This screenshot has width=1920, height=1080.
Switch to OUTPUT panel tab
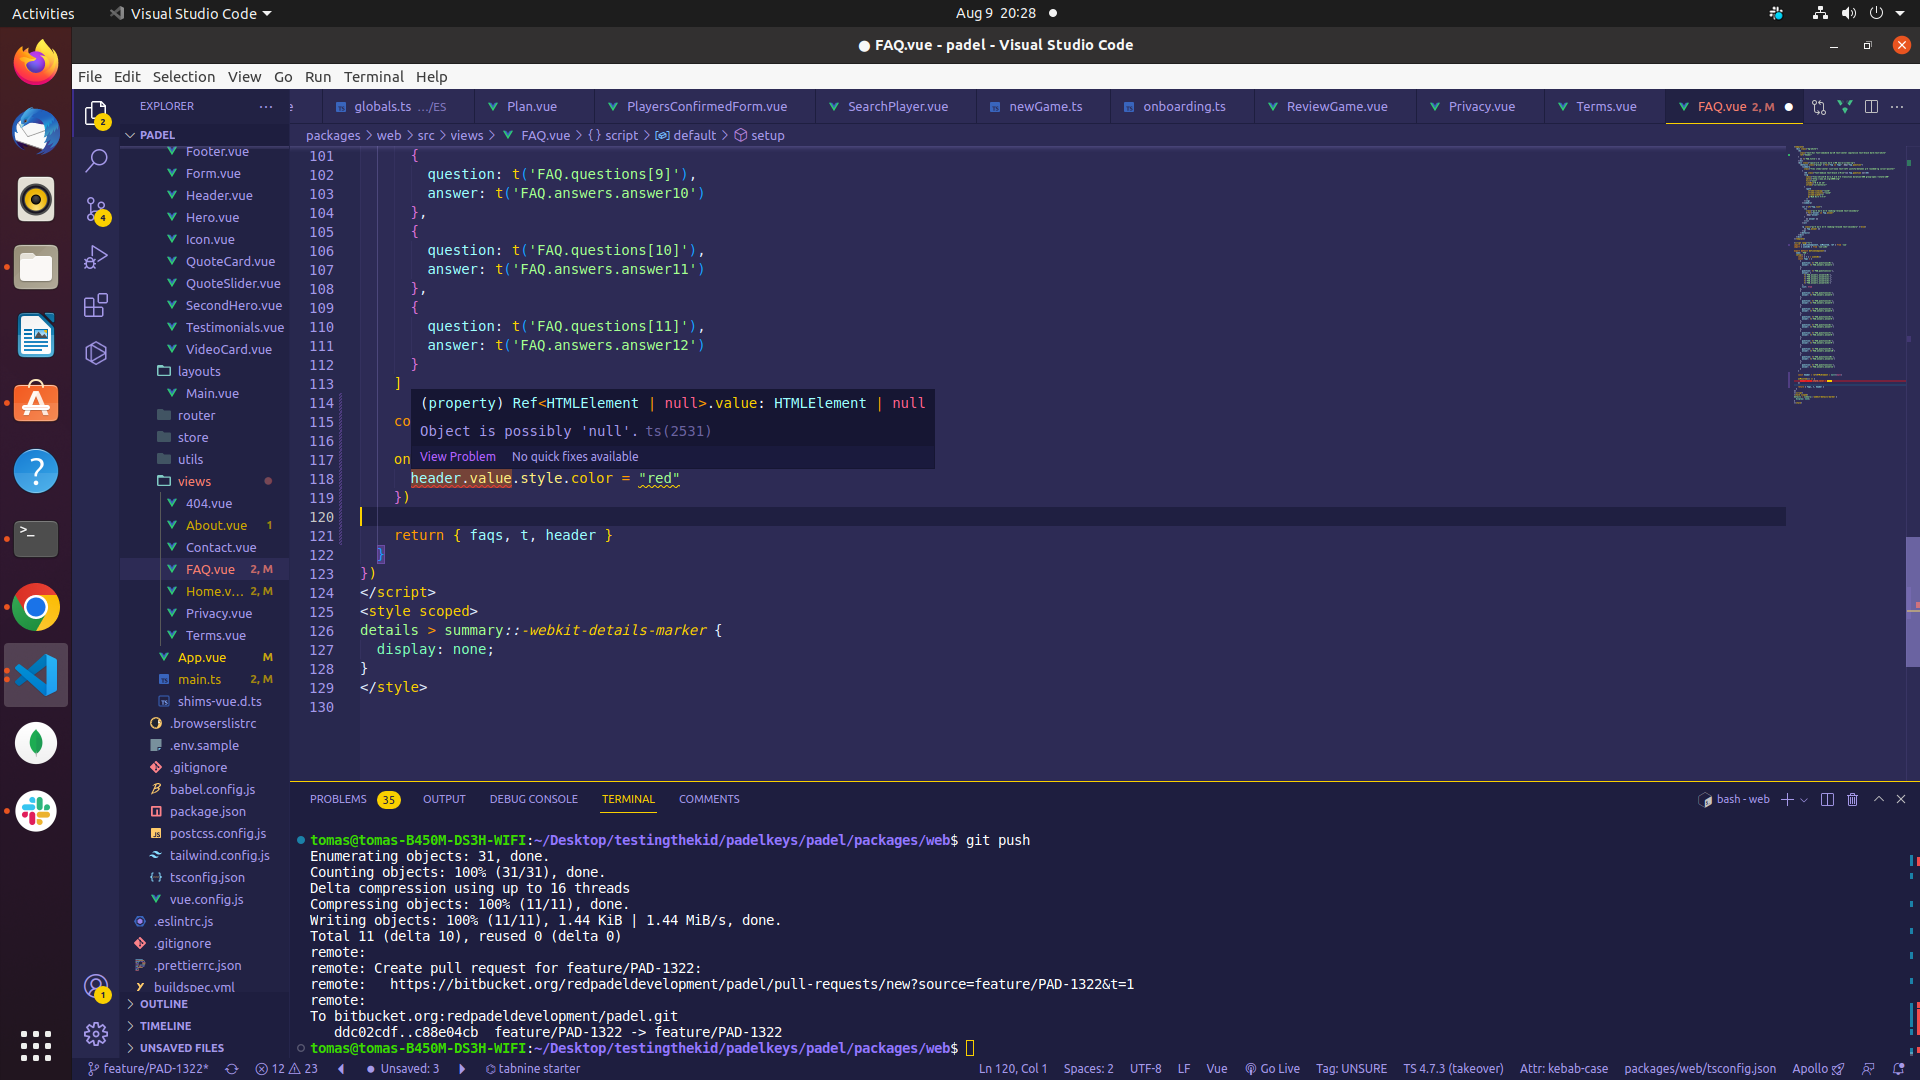(x=444, y=799)
